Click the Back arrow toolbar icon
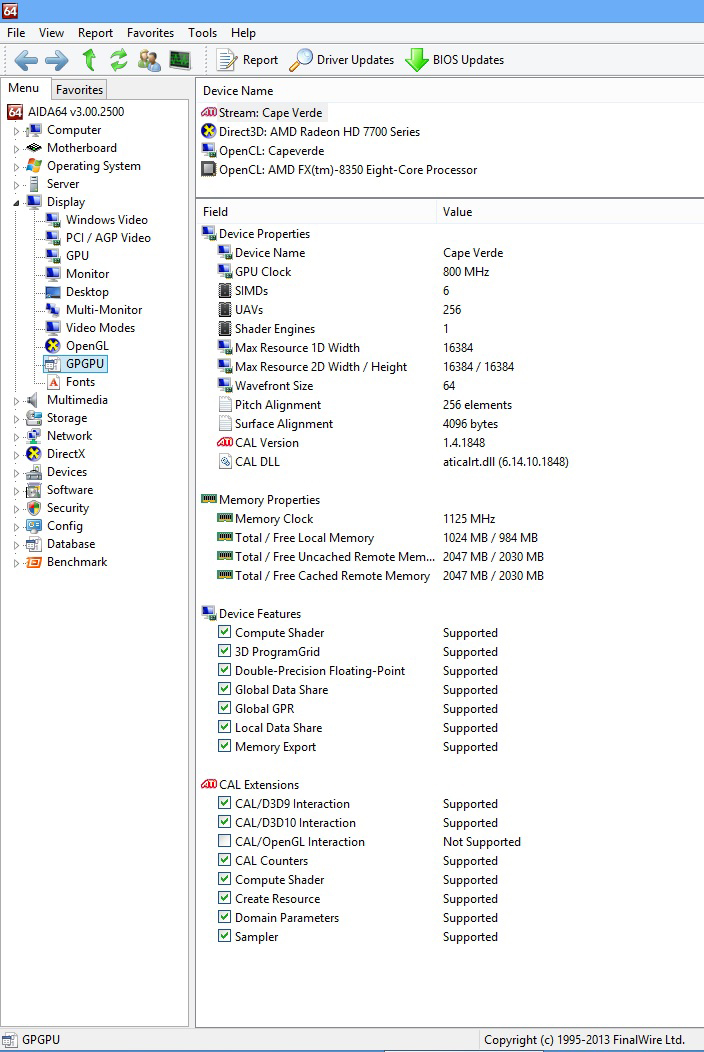 click(26, 60)
